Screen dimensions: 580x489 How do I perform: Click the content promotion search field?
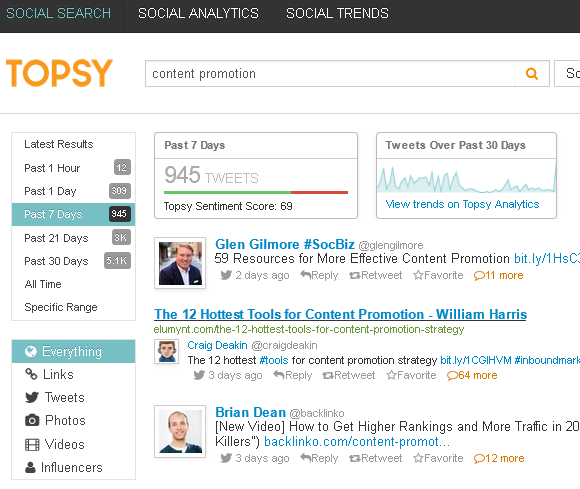[330, 74]
